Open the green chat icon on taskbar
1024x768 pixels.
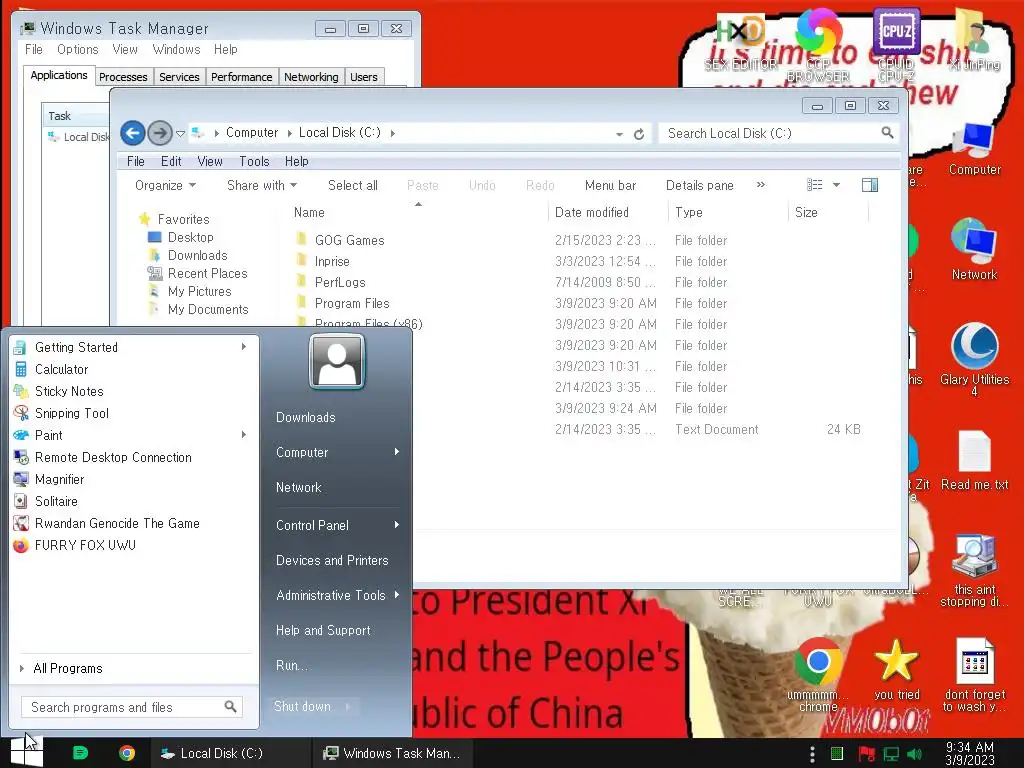80,753
